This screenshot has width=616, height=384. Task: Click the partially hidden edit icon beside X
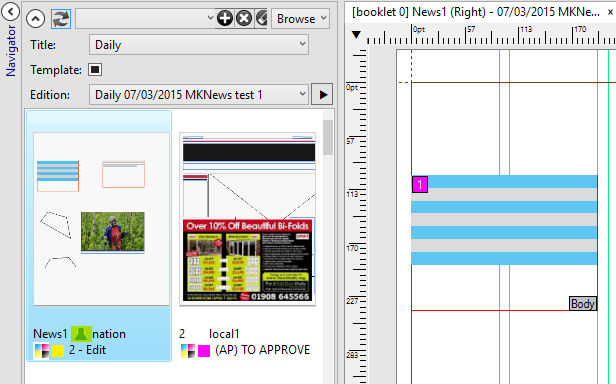(262, 18)
